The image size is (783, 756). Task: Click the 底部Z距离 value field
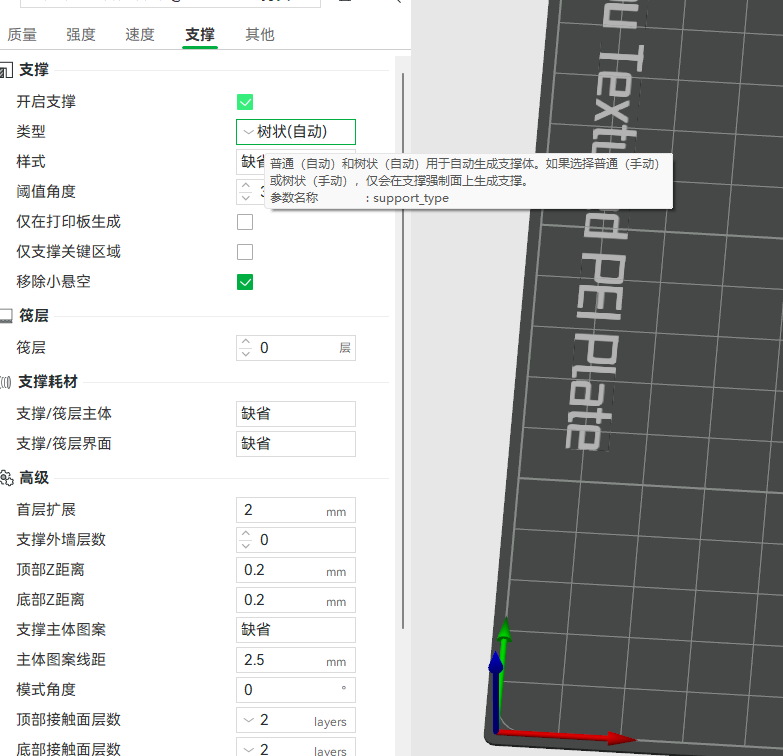(296, 600)
